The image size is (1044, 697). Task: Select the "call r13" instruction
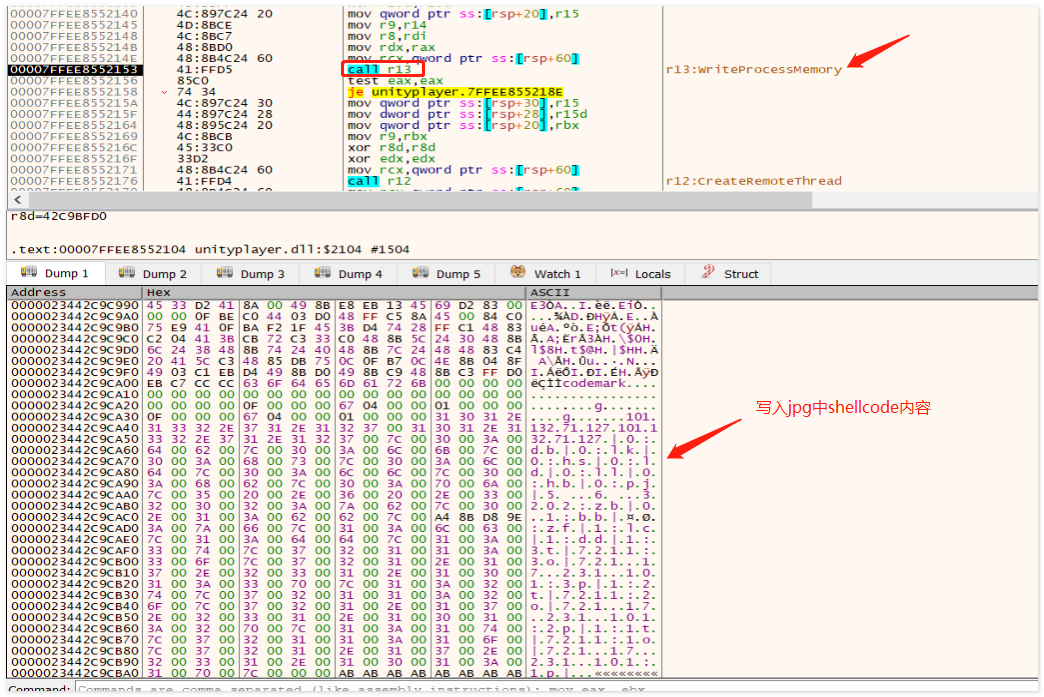tap(380, 69)
